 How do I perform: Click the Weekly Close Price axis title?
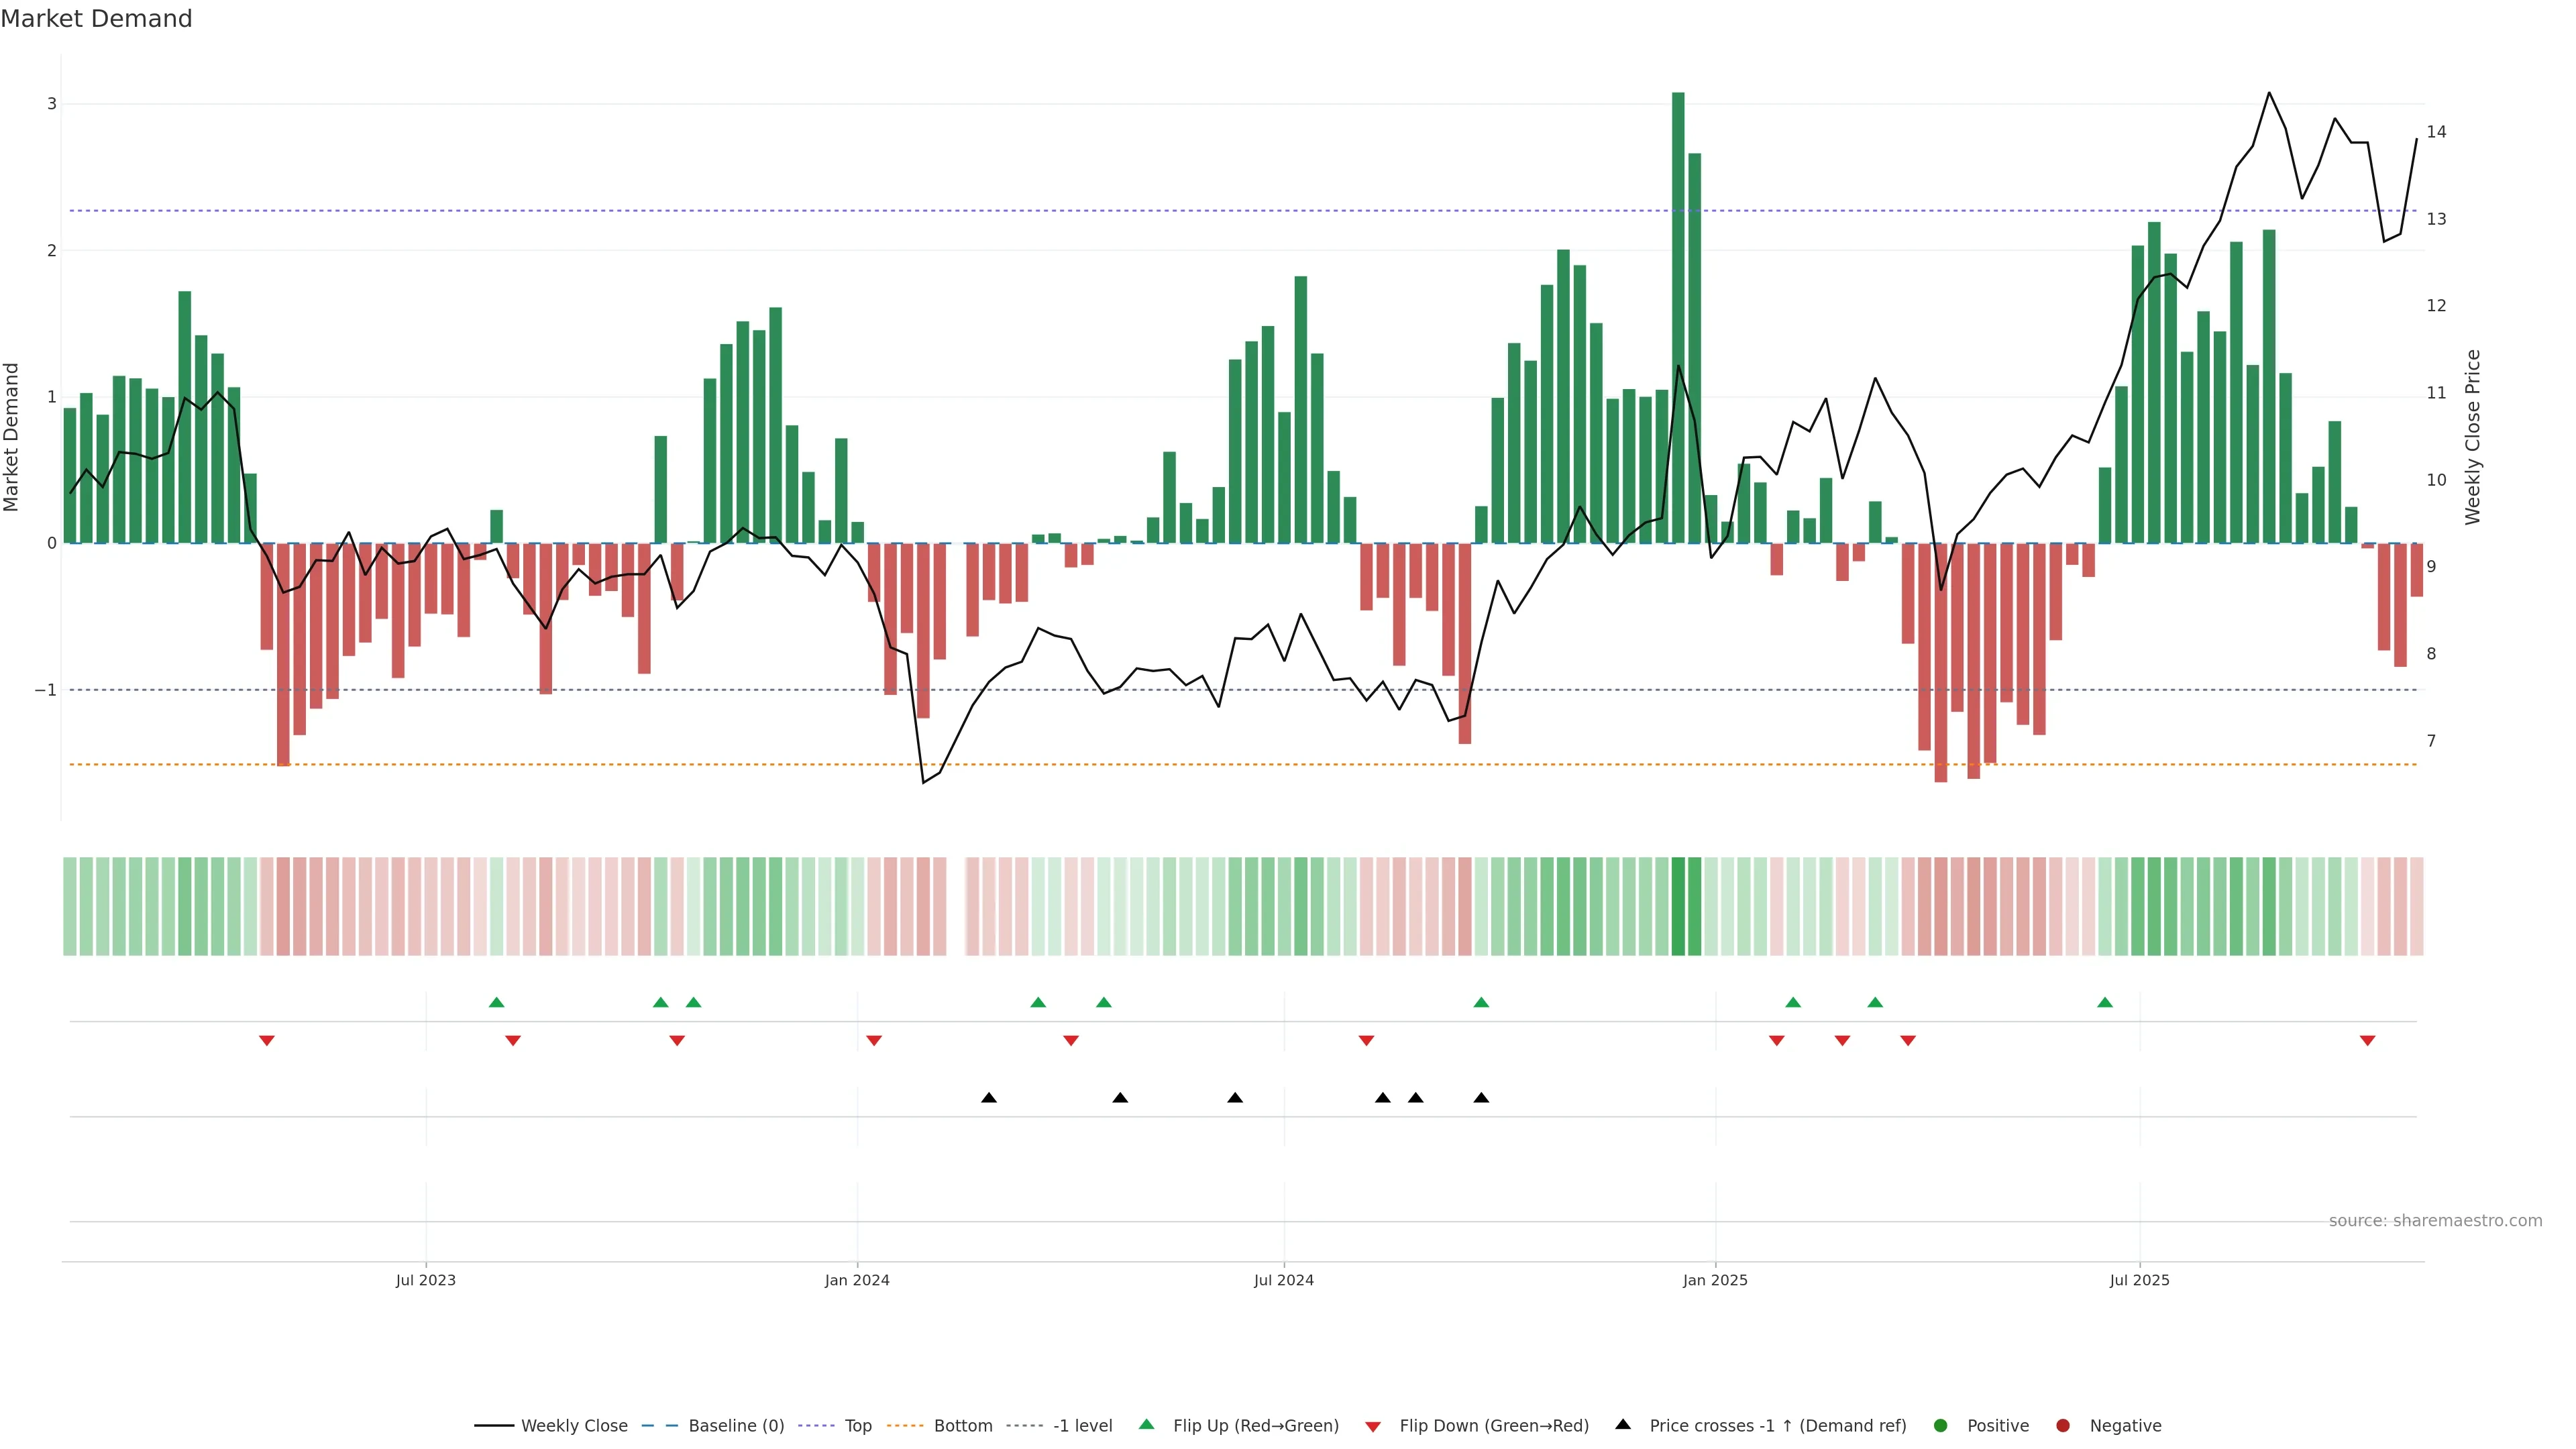pyautogui.click(x=2473, y=437)
